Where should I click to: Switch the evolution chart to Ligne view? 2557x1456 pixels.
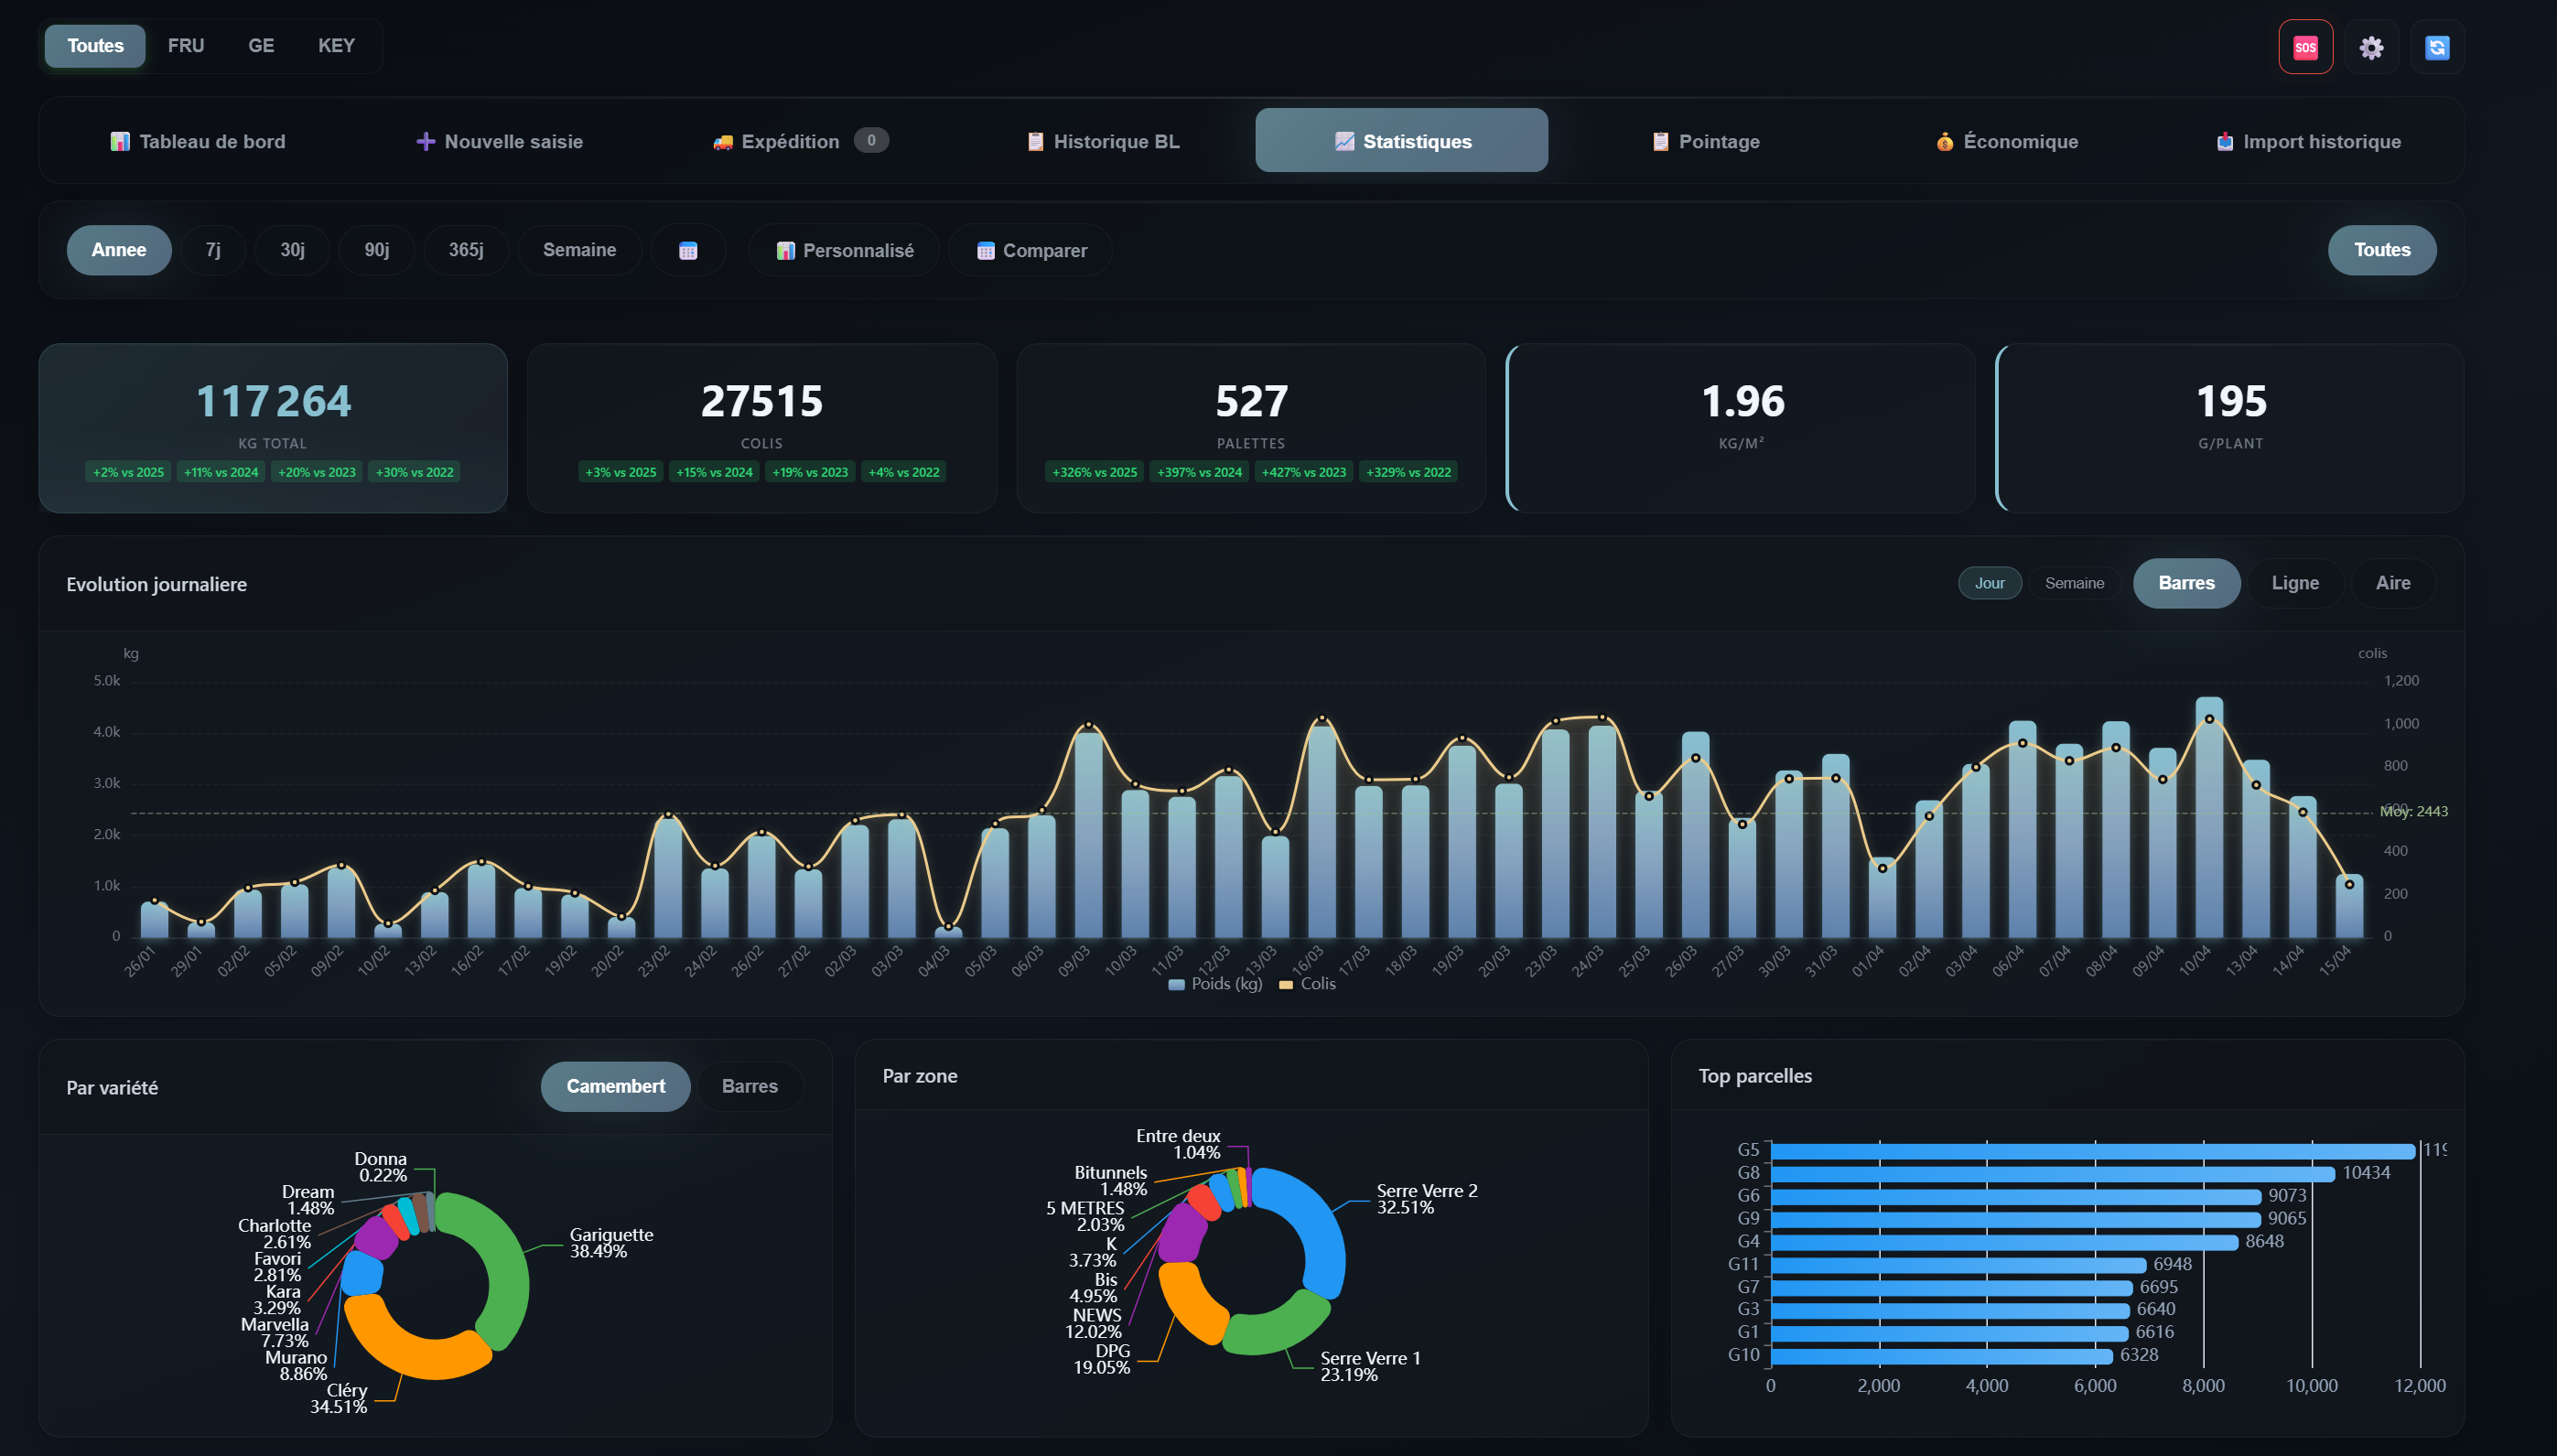[2295, 583]
